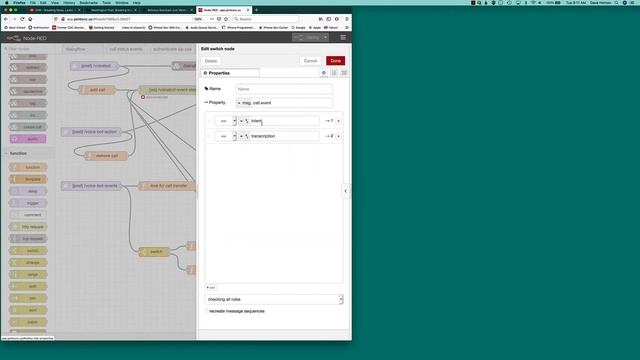This screenshot has height=360, width=640.
Task: Click the transcription rule value field
Action: [x=284, y=136]
